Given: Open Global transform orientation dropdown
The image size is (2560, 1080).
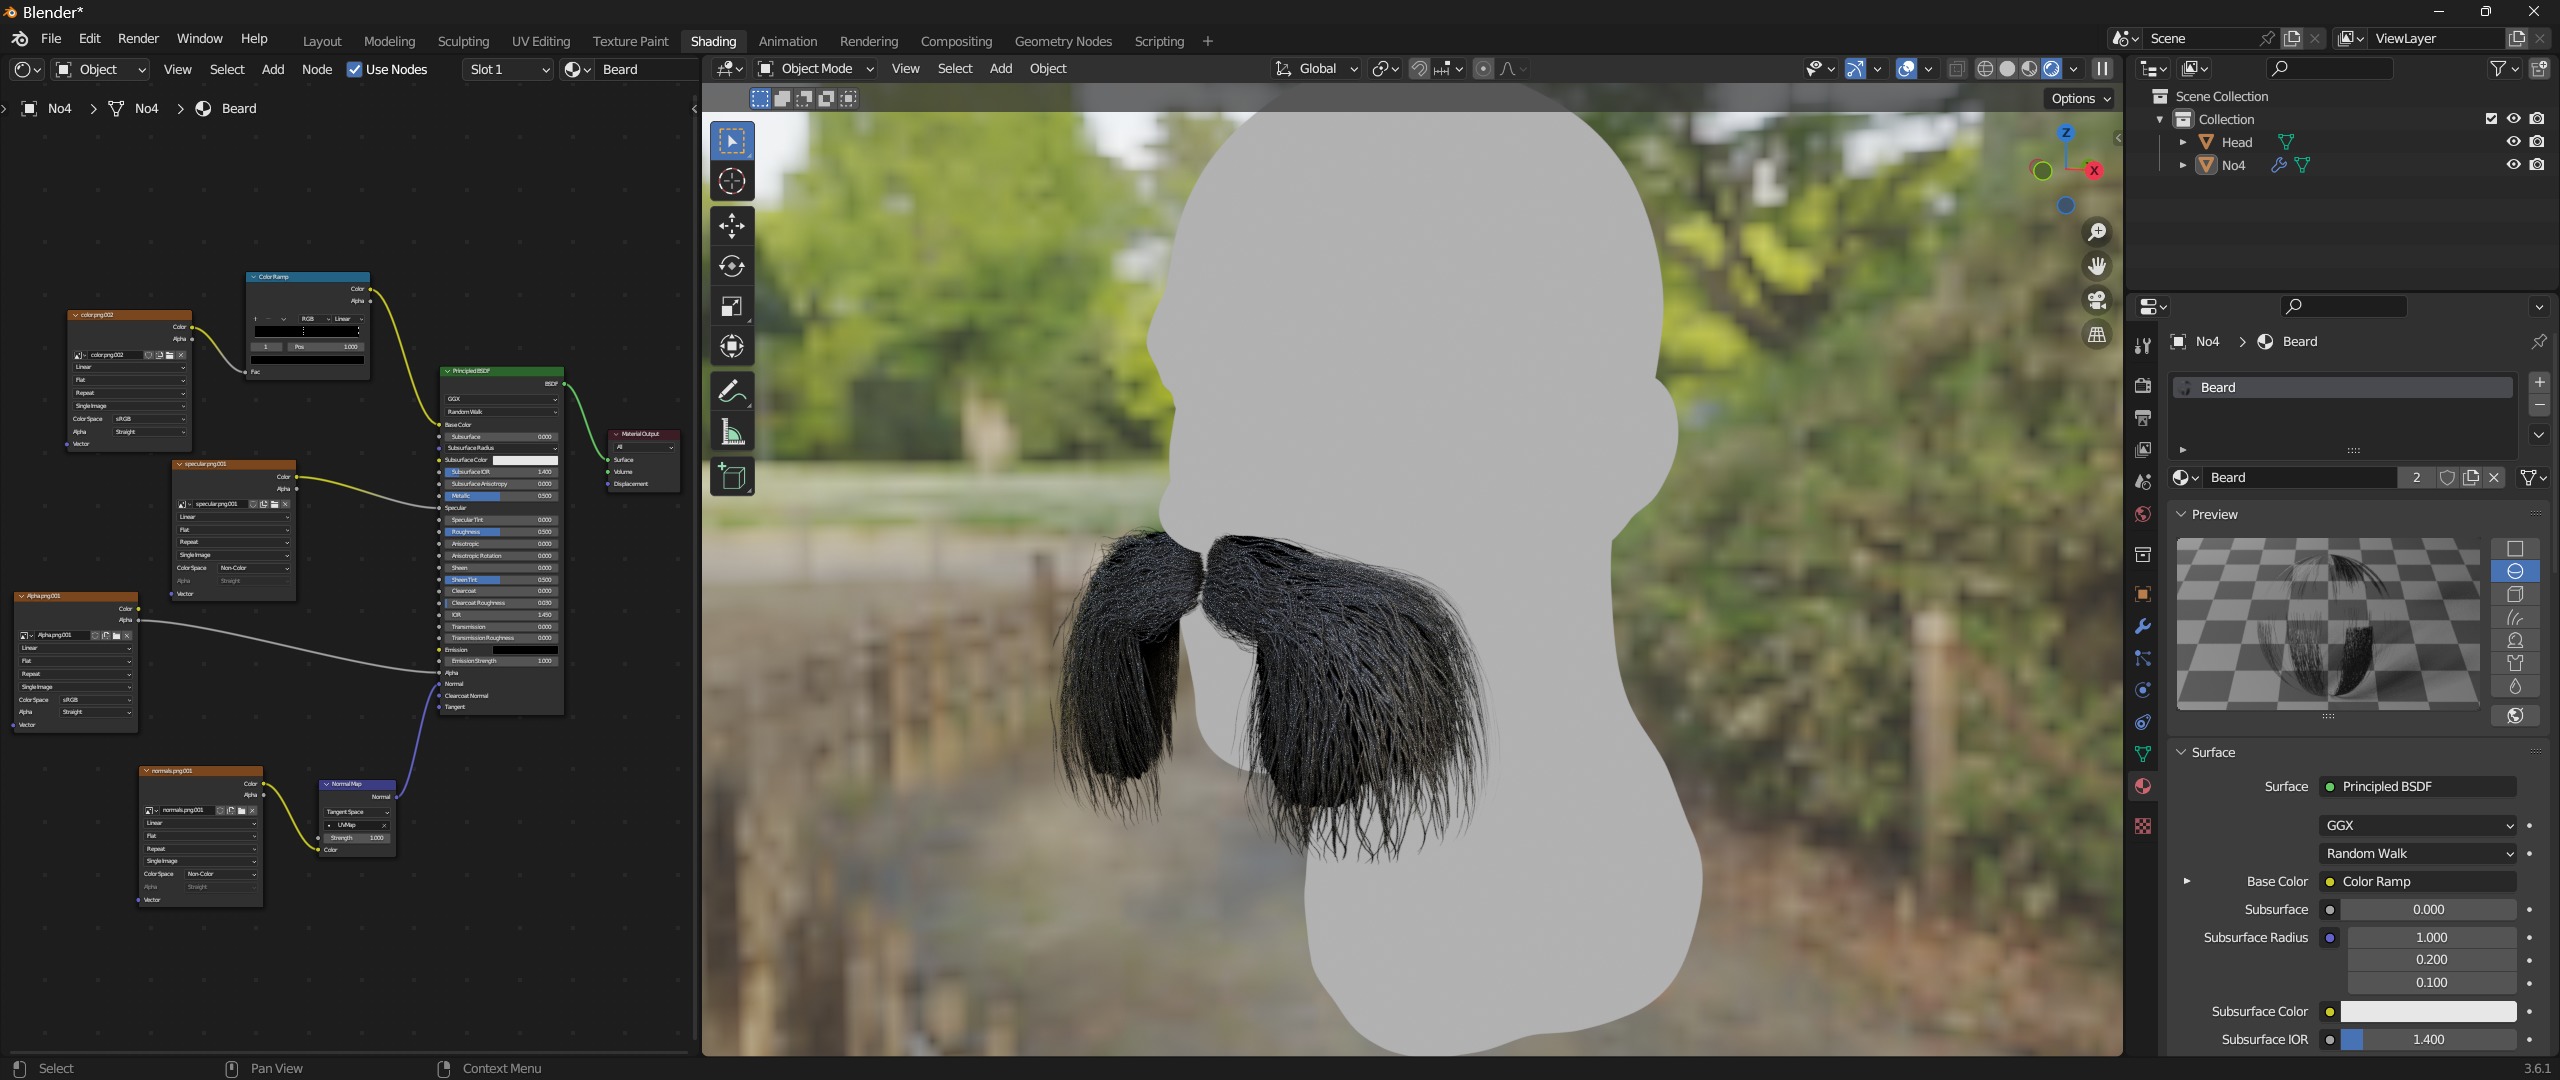Looking at the screenshot, I should point(1316,69).
